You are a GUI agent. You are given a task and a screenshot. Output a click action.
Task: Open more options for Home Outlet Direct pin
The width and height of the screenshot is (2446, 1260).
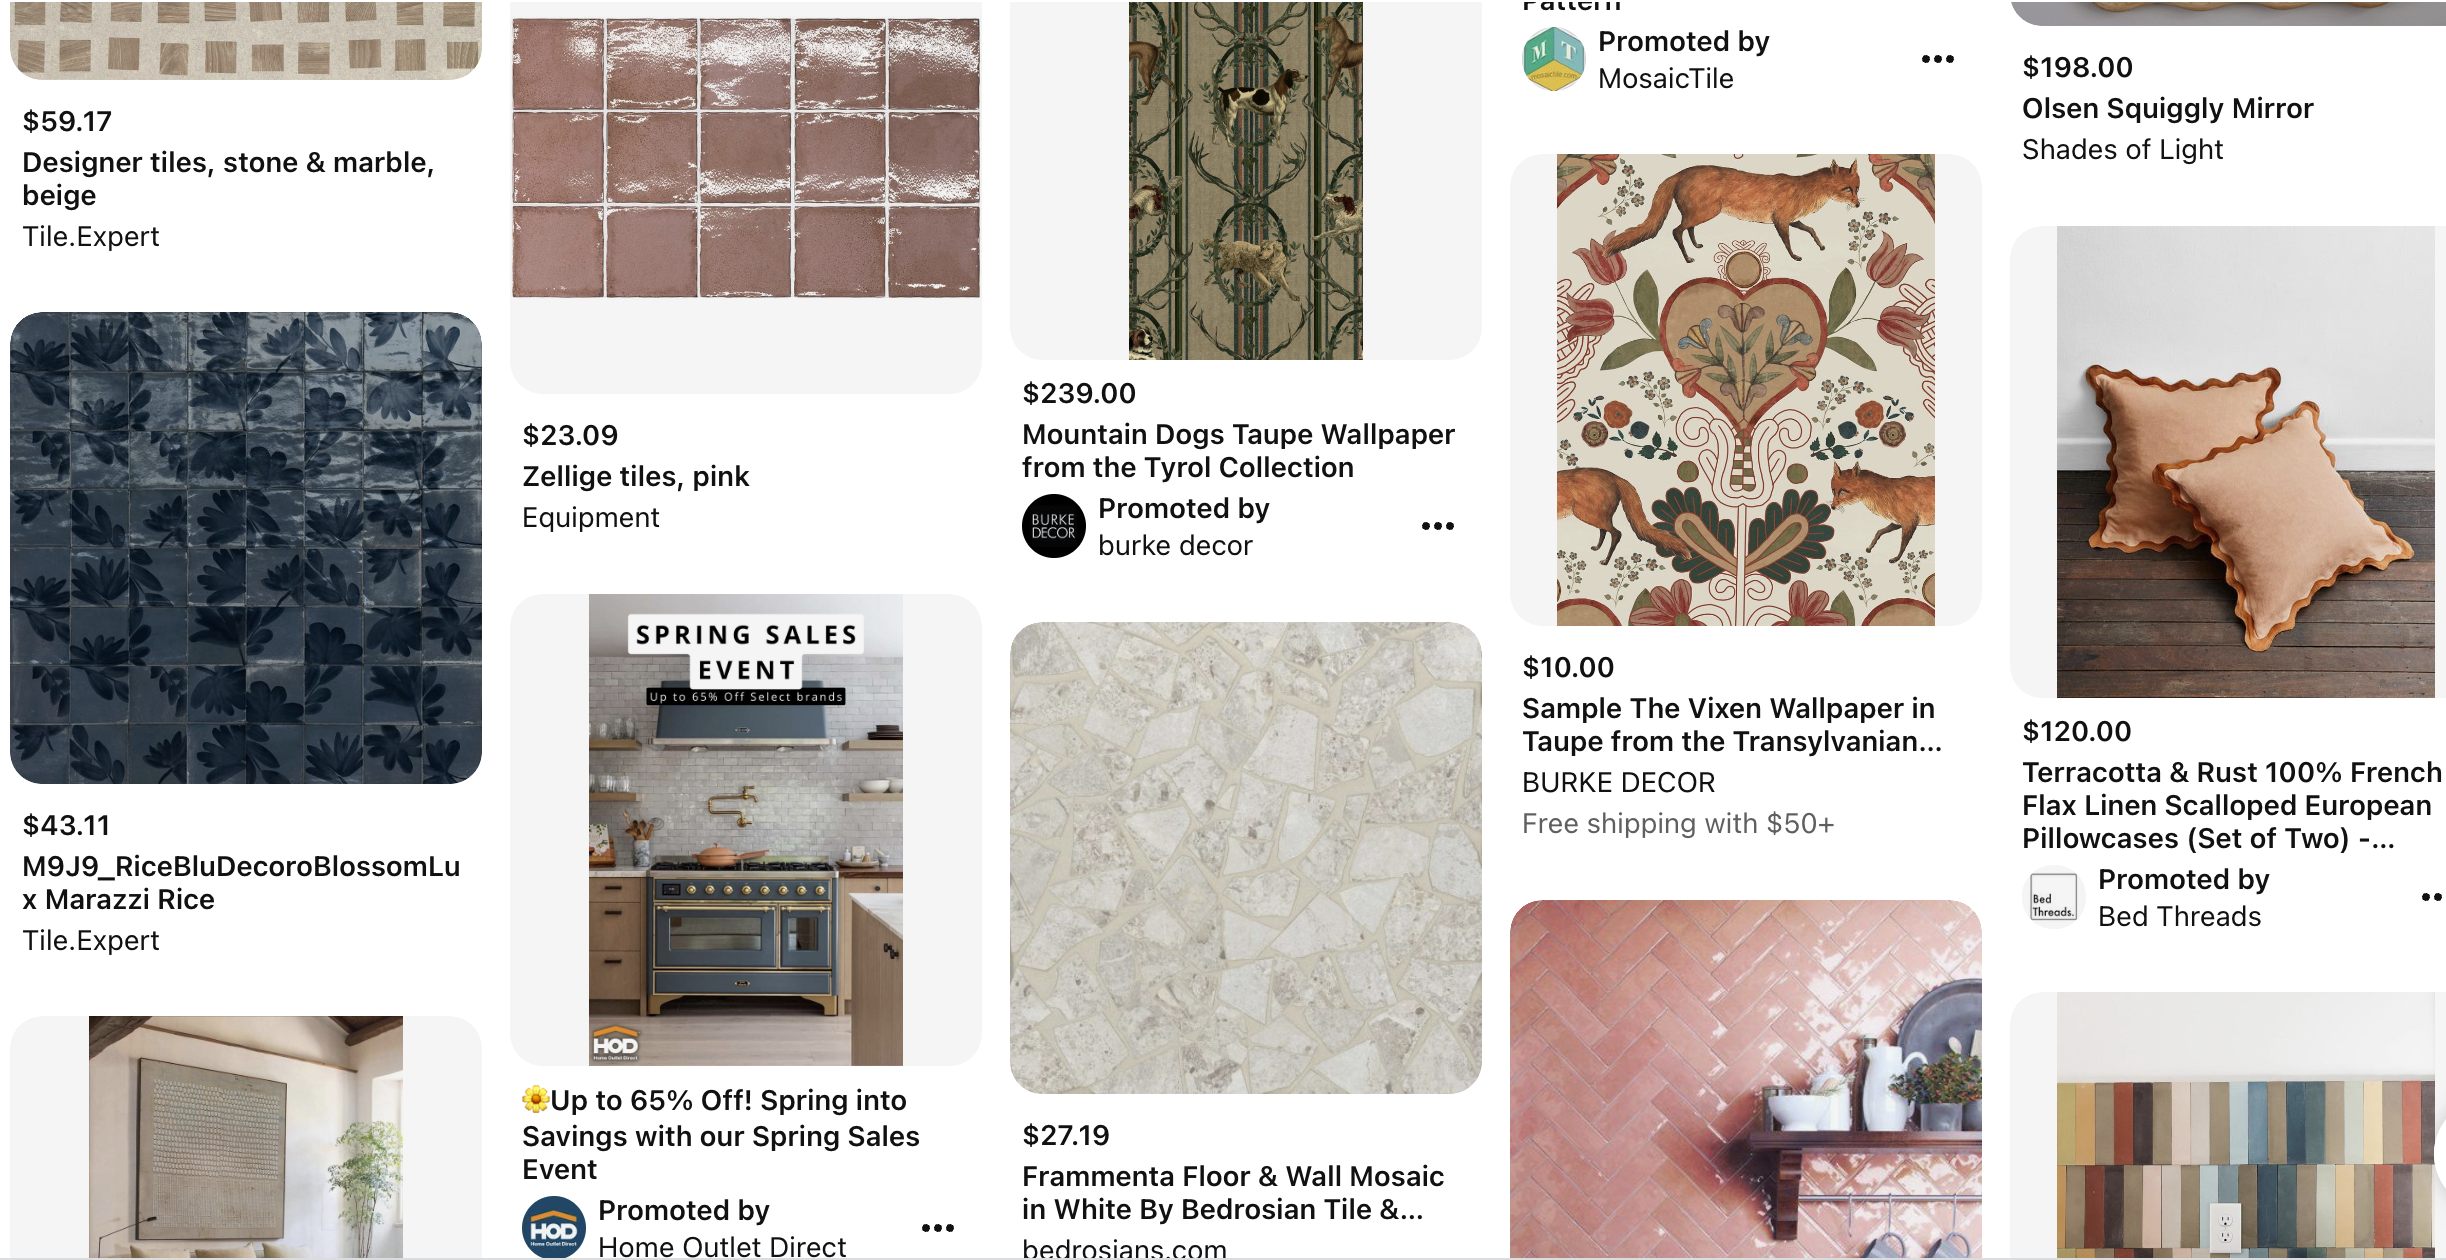(x=937, y=1227)
